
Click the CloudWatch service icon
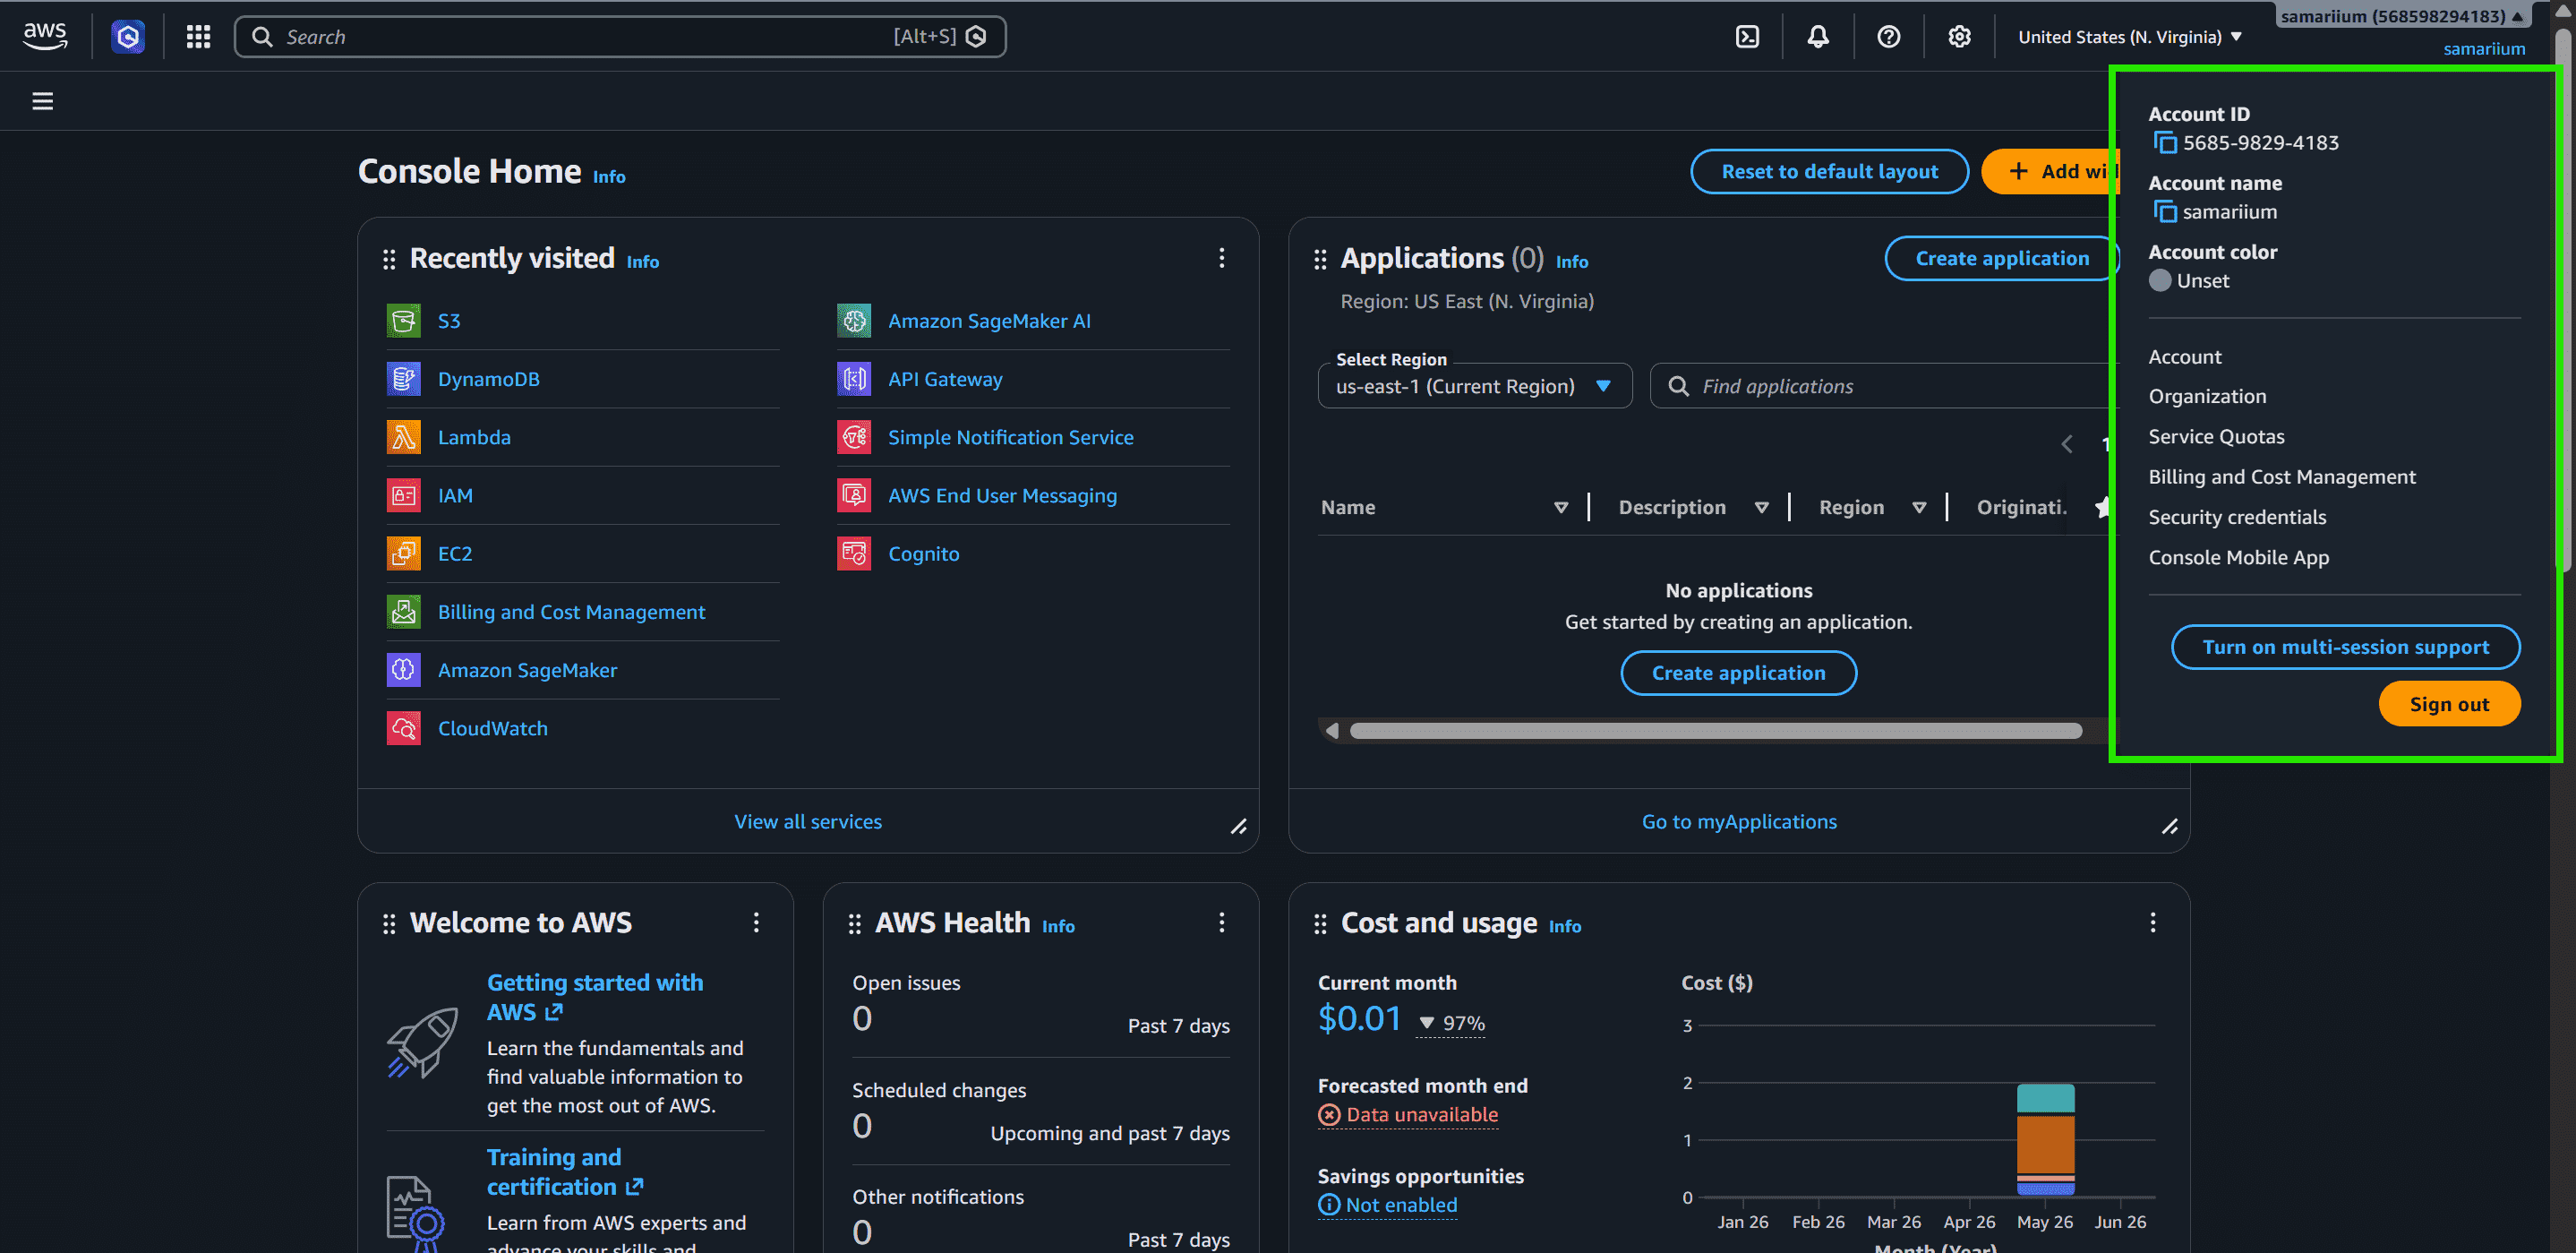[x=404, y=728]
